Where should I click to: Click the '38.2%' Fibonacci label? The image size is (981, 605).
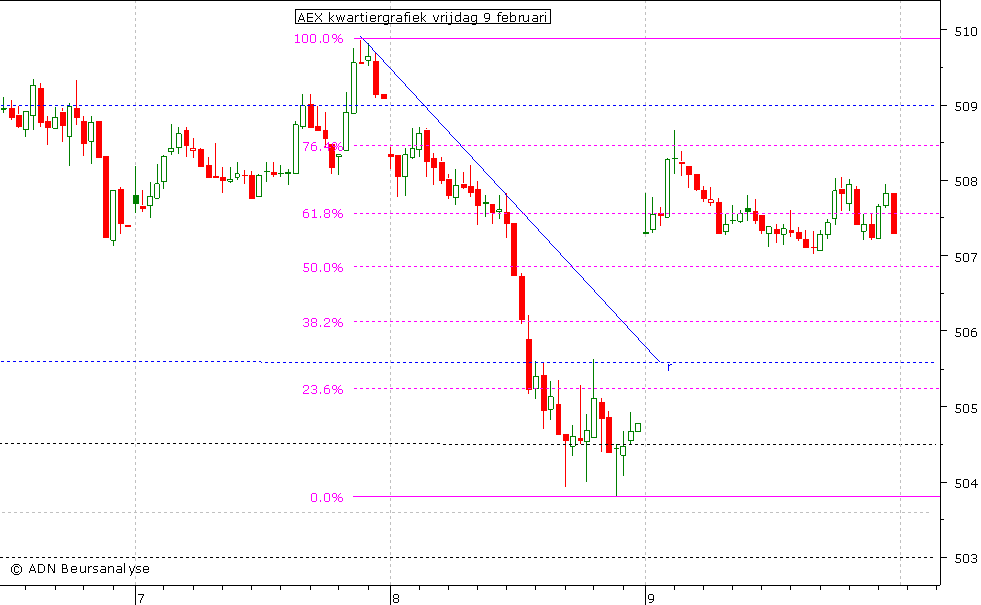pos(323,323)
